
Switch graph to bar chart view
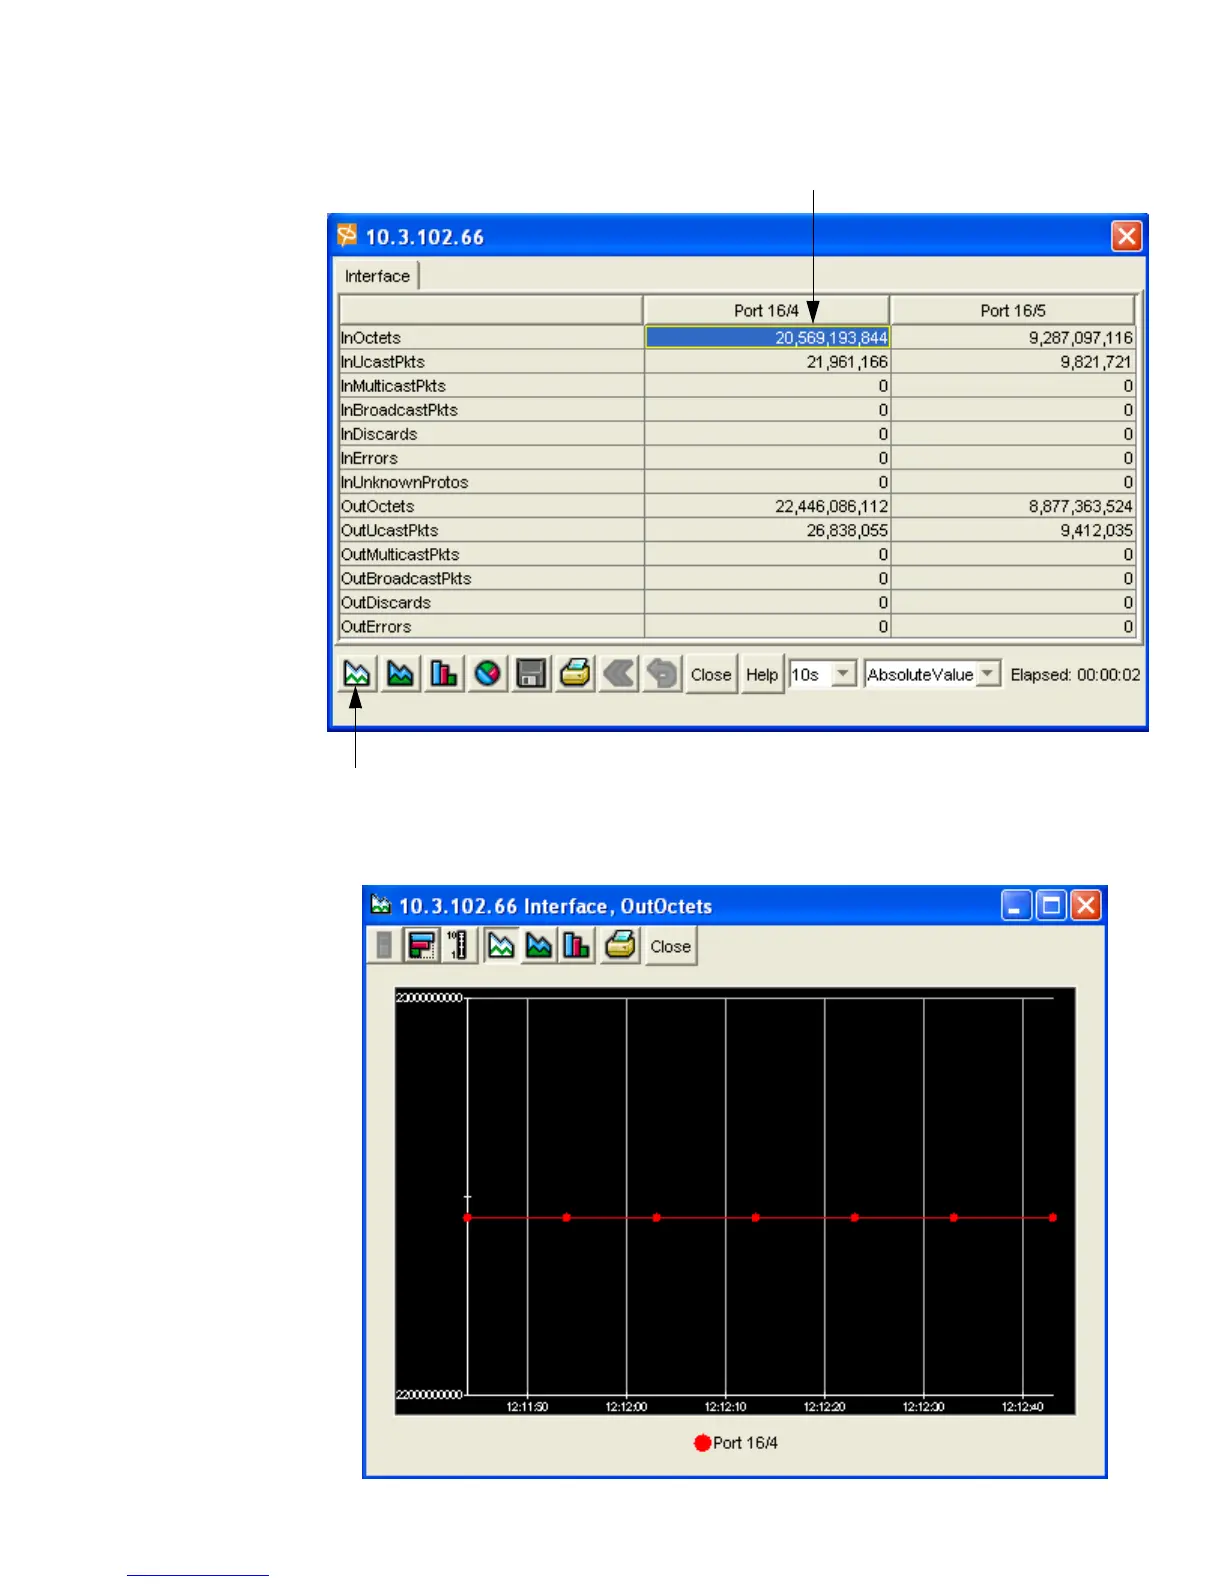pos(577,946)
